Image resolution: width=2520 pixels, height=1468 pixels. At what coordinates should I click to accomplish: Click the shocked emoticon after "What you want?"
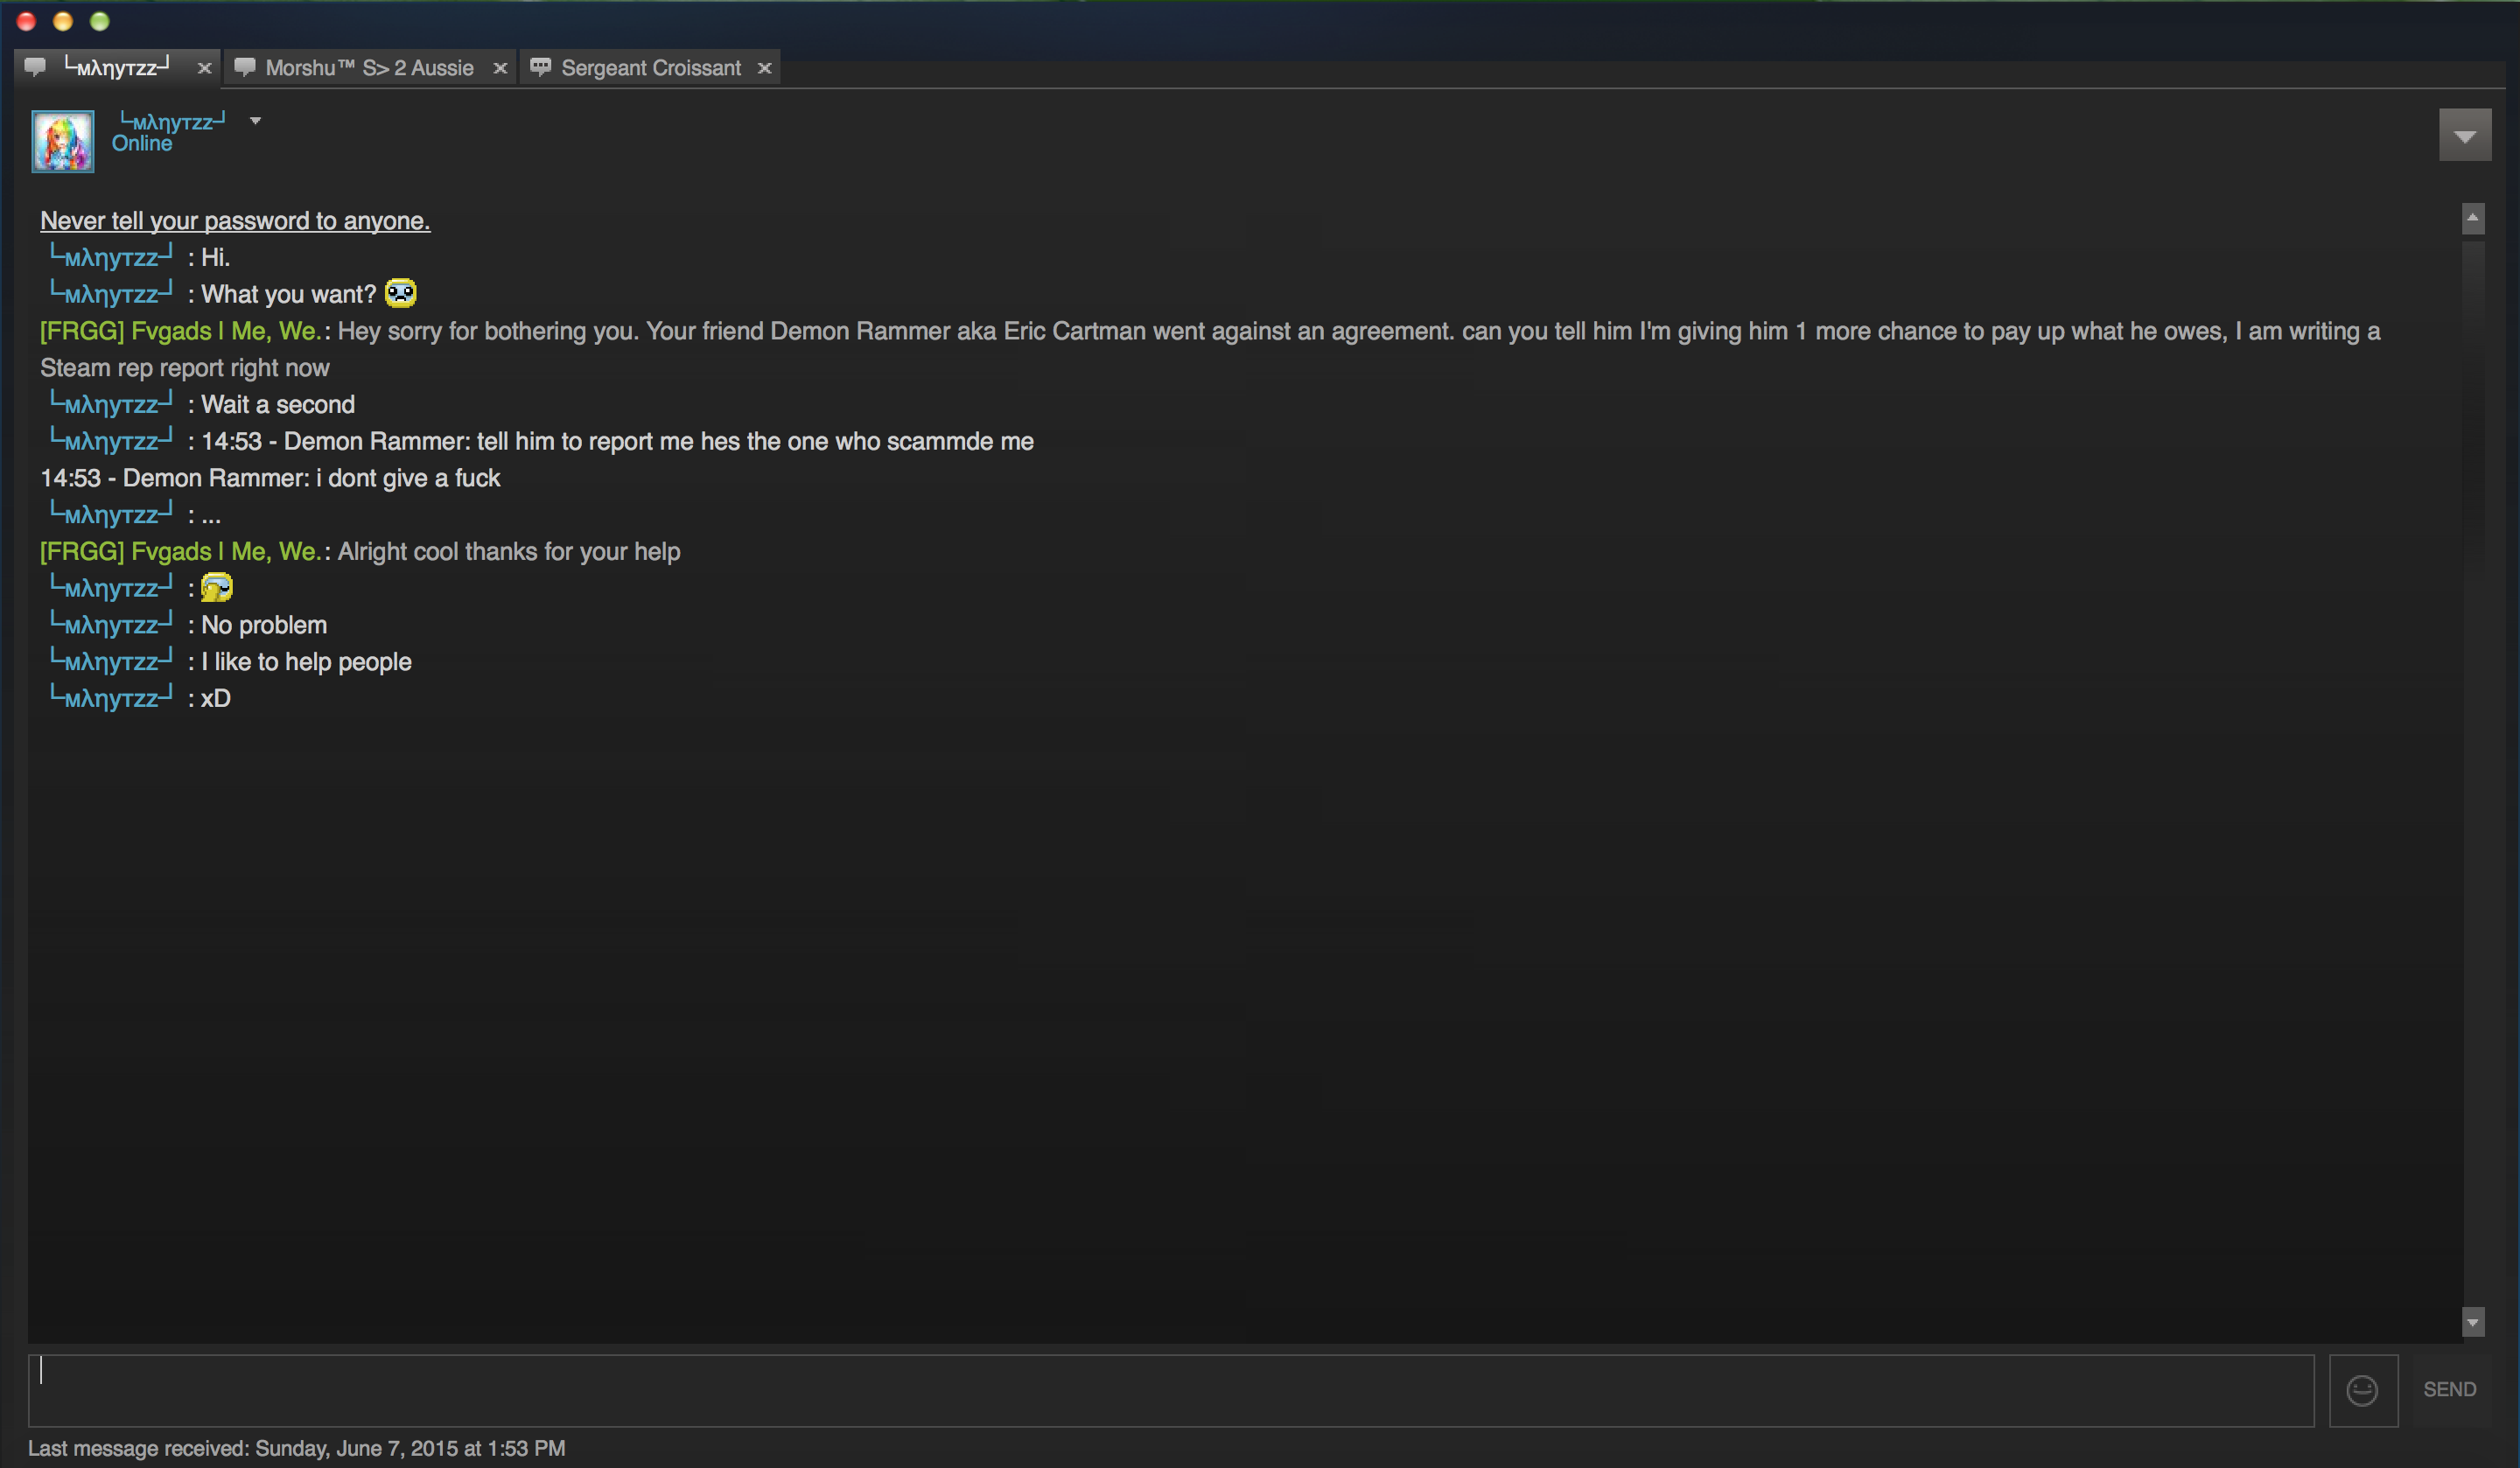tap(400, 293)
